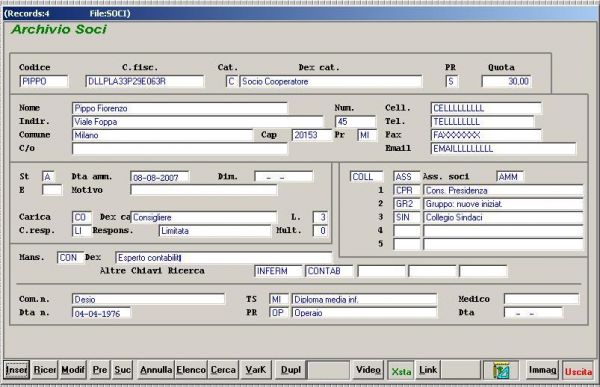Viewport: 600px width, 387px height.
Task: Click the Dta amm. field 08-08-2007
Action: (x=160, y=177)
